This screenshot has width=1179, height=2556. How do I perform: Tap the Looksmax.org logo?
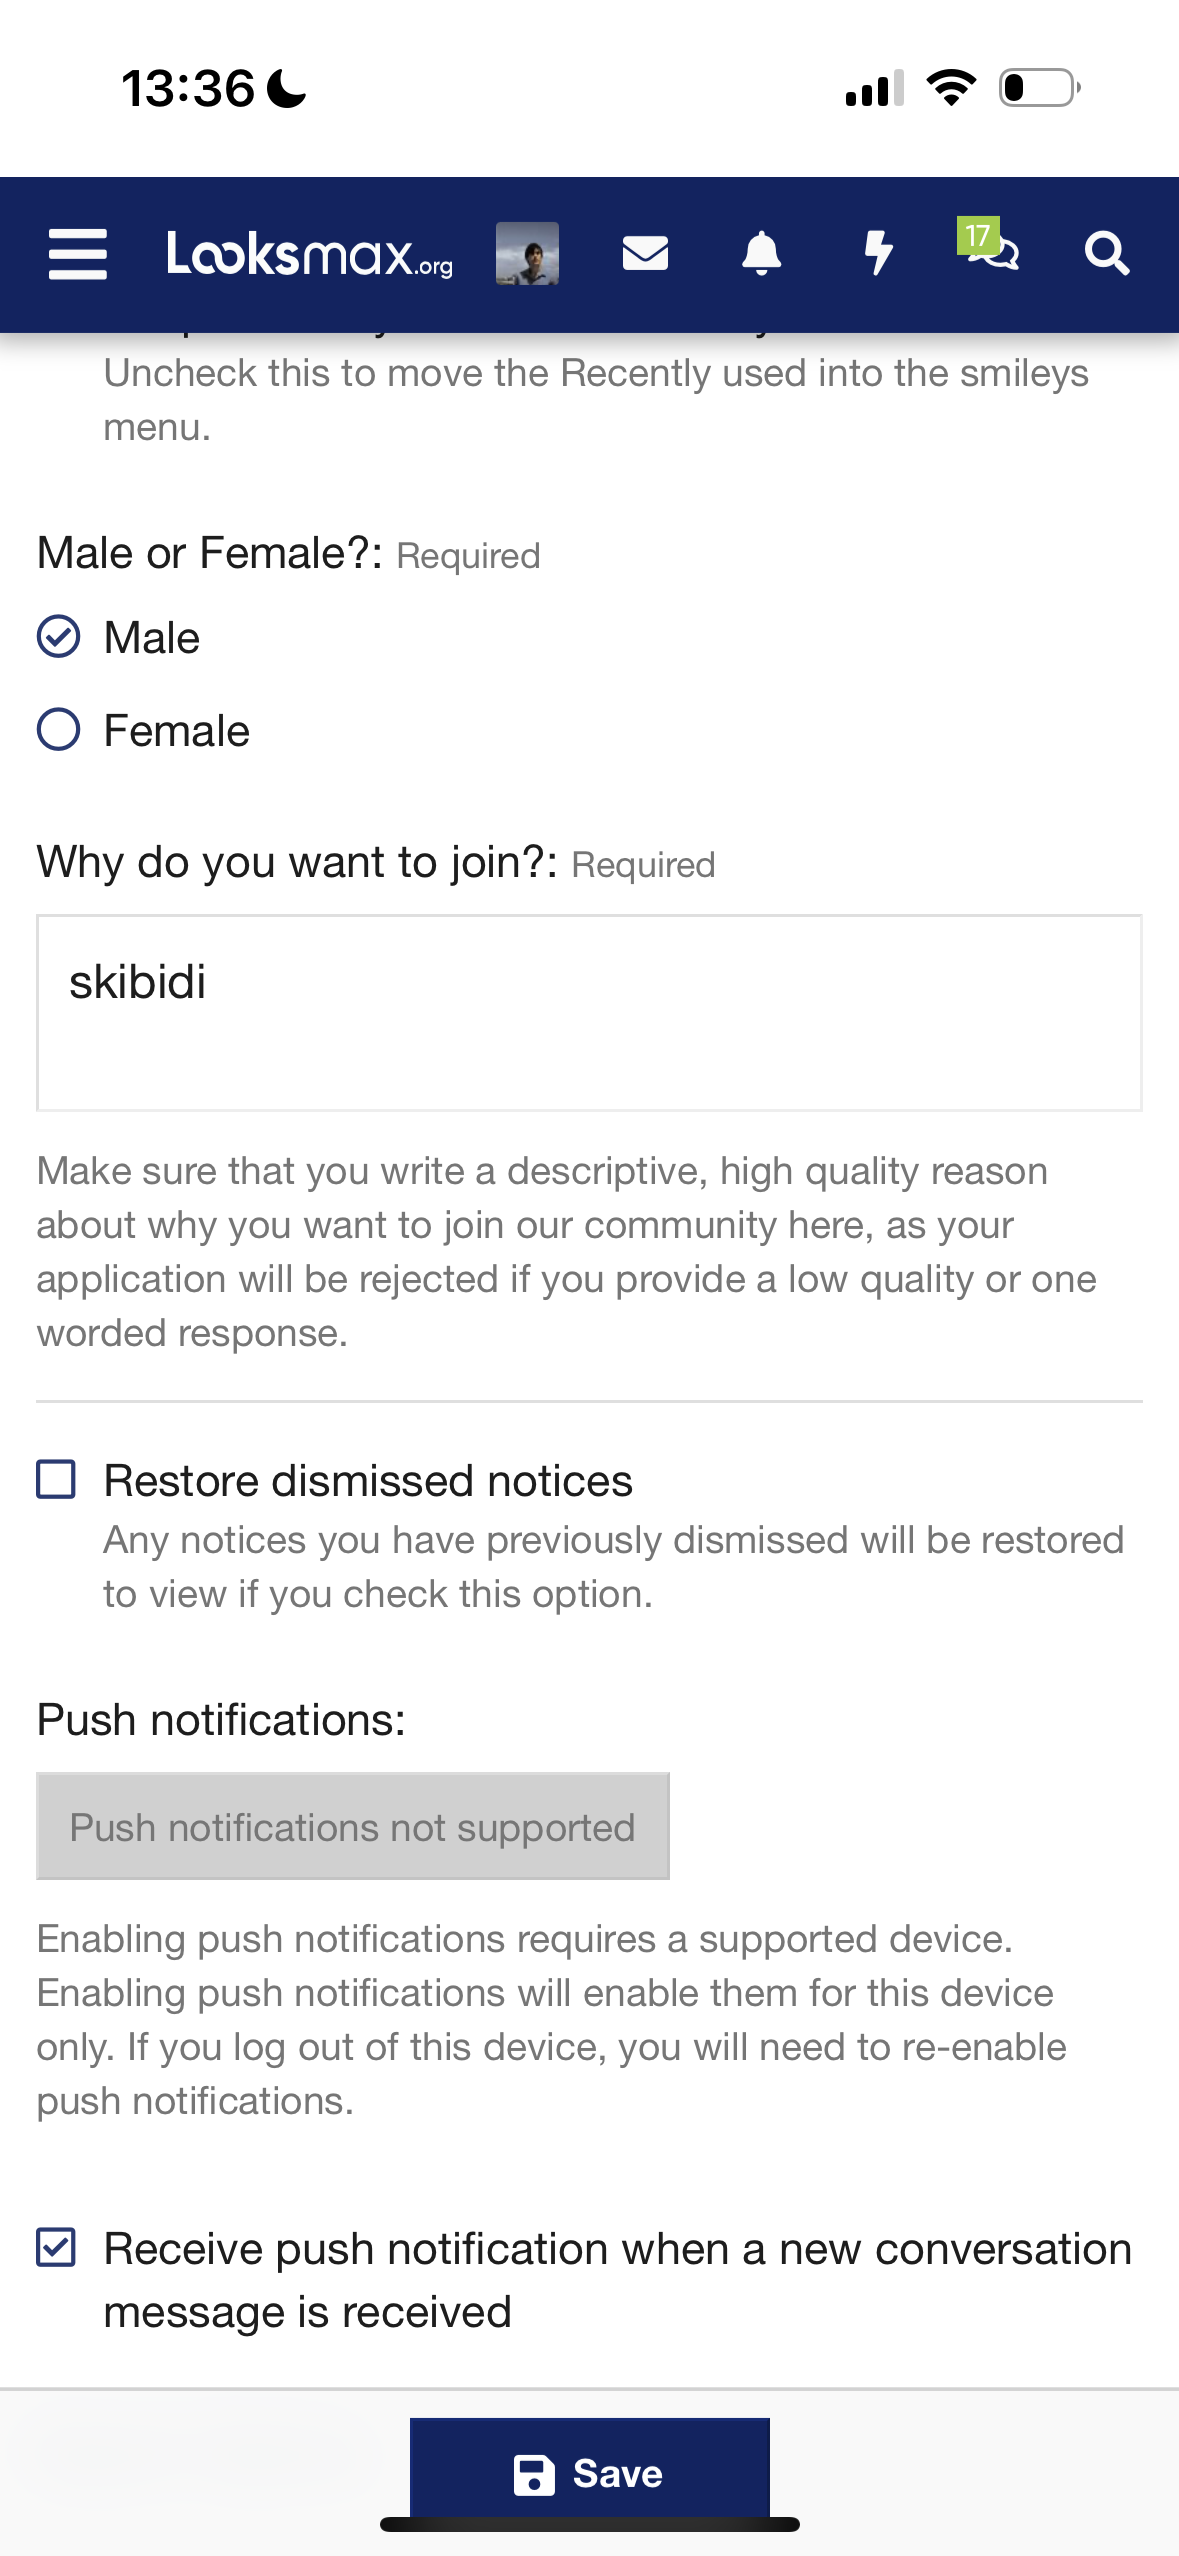309,254
